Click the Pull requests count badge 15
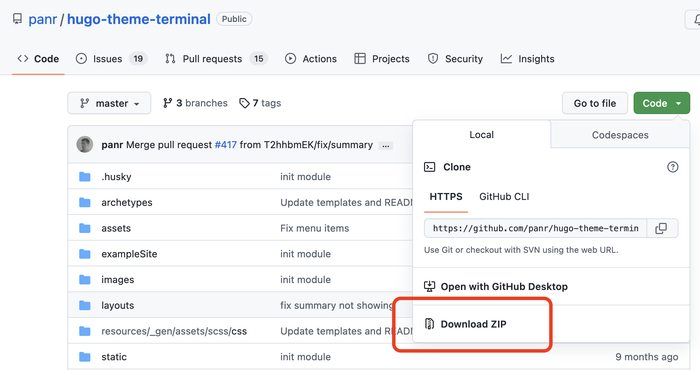700x370 pixels. [258, 59]
